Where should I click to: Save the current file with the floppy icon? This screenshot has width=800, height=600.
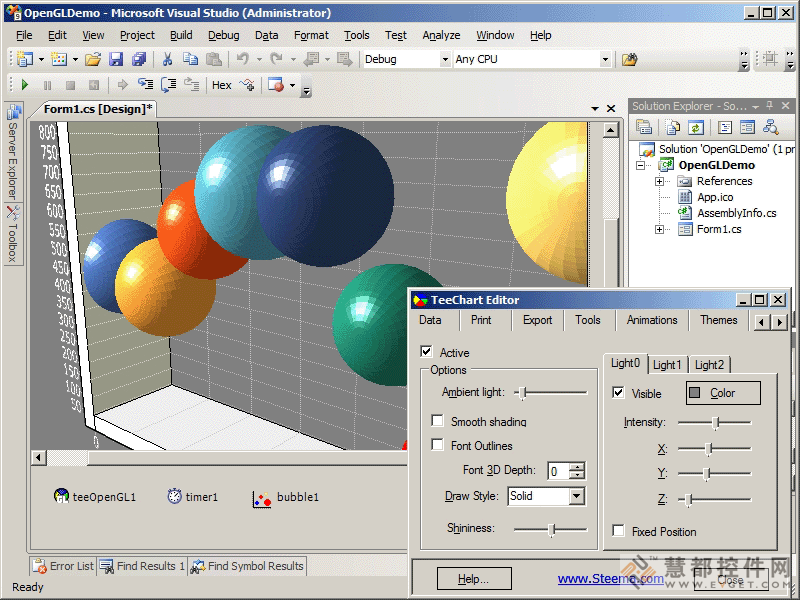pyautogui.click(x=116, y=59)
